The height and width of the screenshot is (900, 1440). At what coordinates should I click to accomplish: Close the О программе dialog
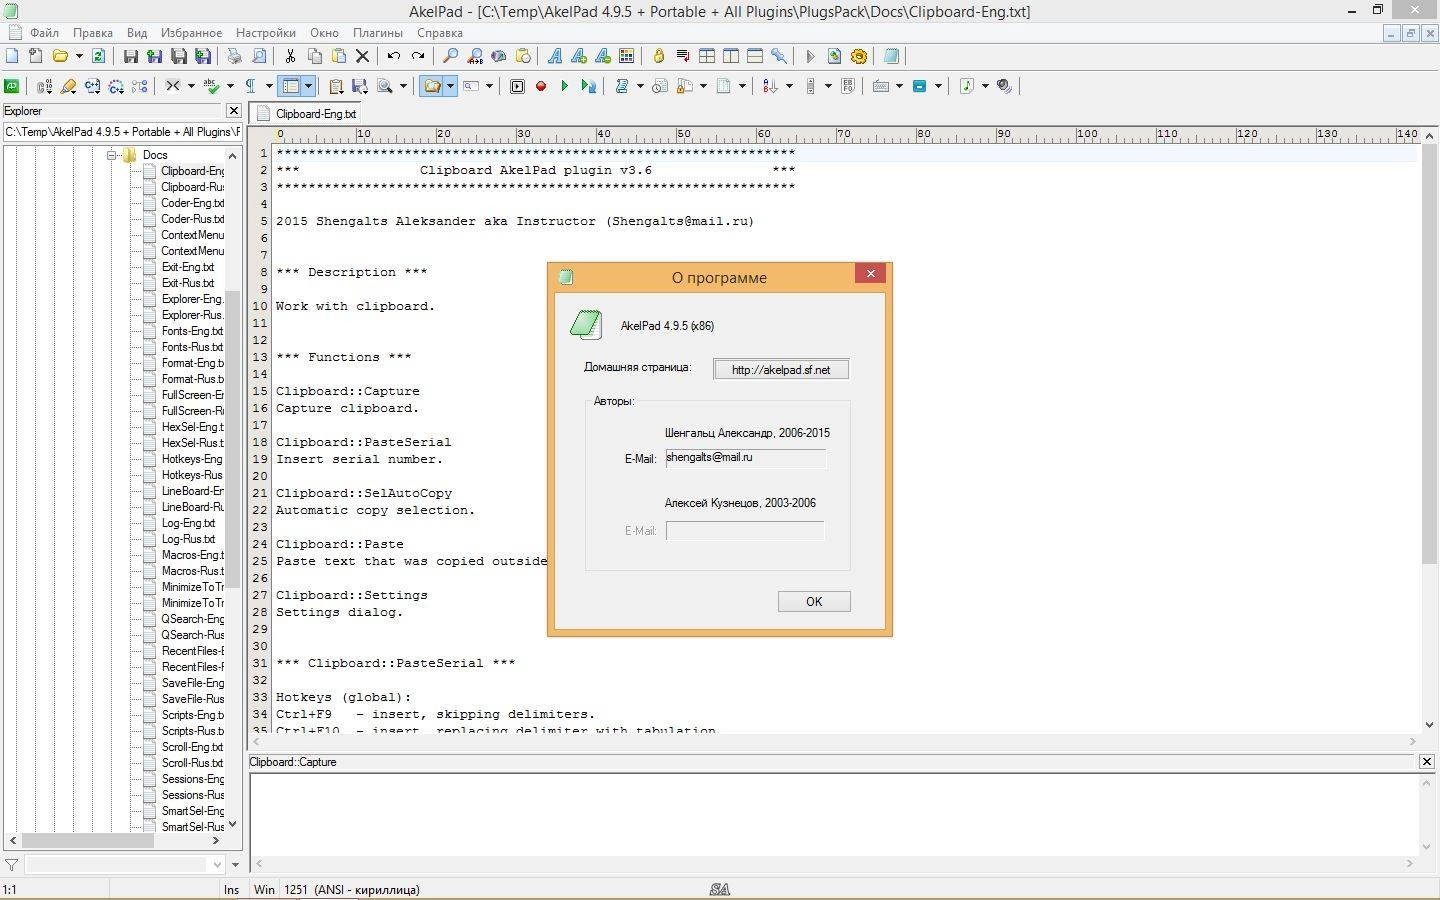(x=870, y=274)
